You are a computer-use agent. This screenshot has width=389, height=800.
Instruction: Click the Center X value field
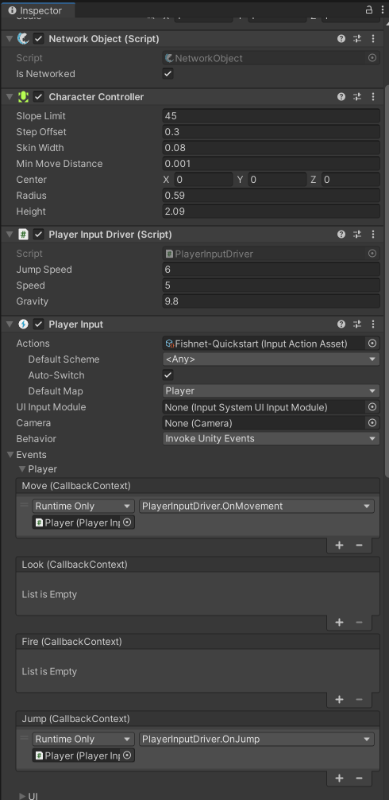pyautogui.click(x=204, y=180)
